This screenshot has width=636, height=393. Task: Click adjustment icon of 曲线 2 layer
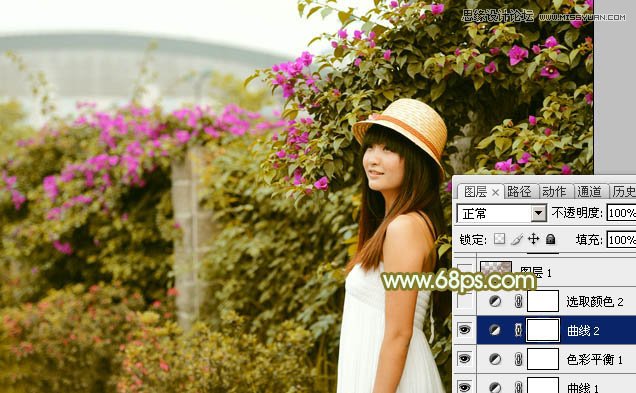click(x=495, y=330)
